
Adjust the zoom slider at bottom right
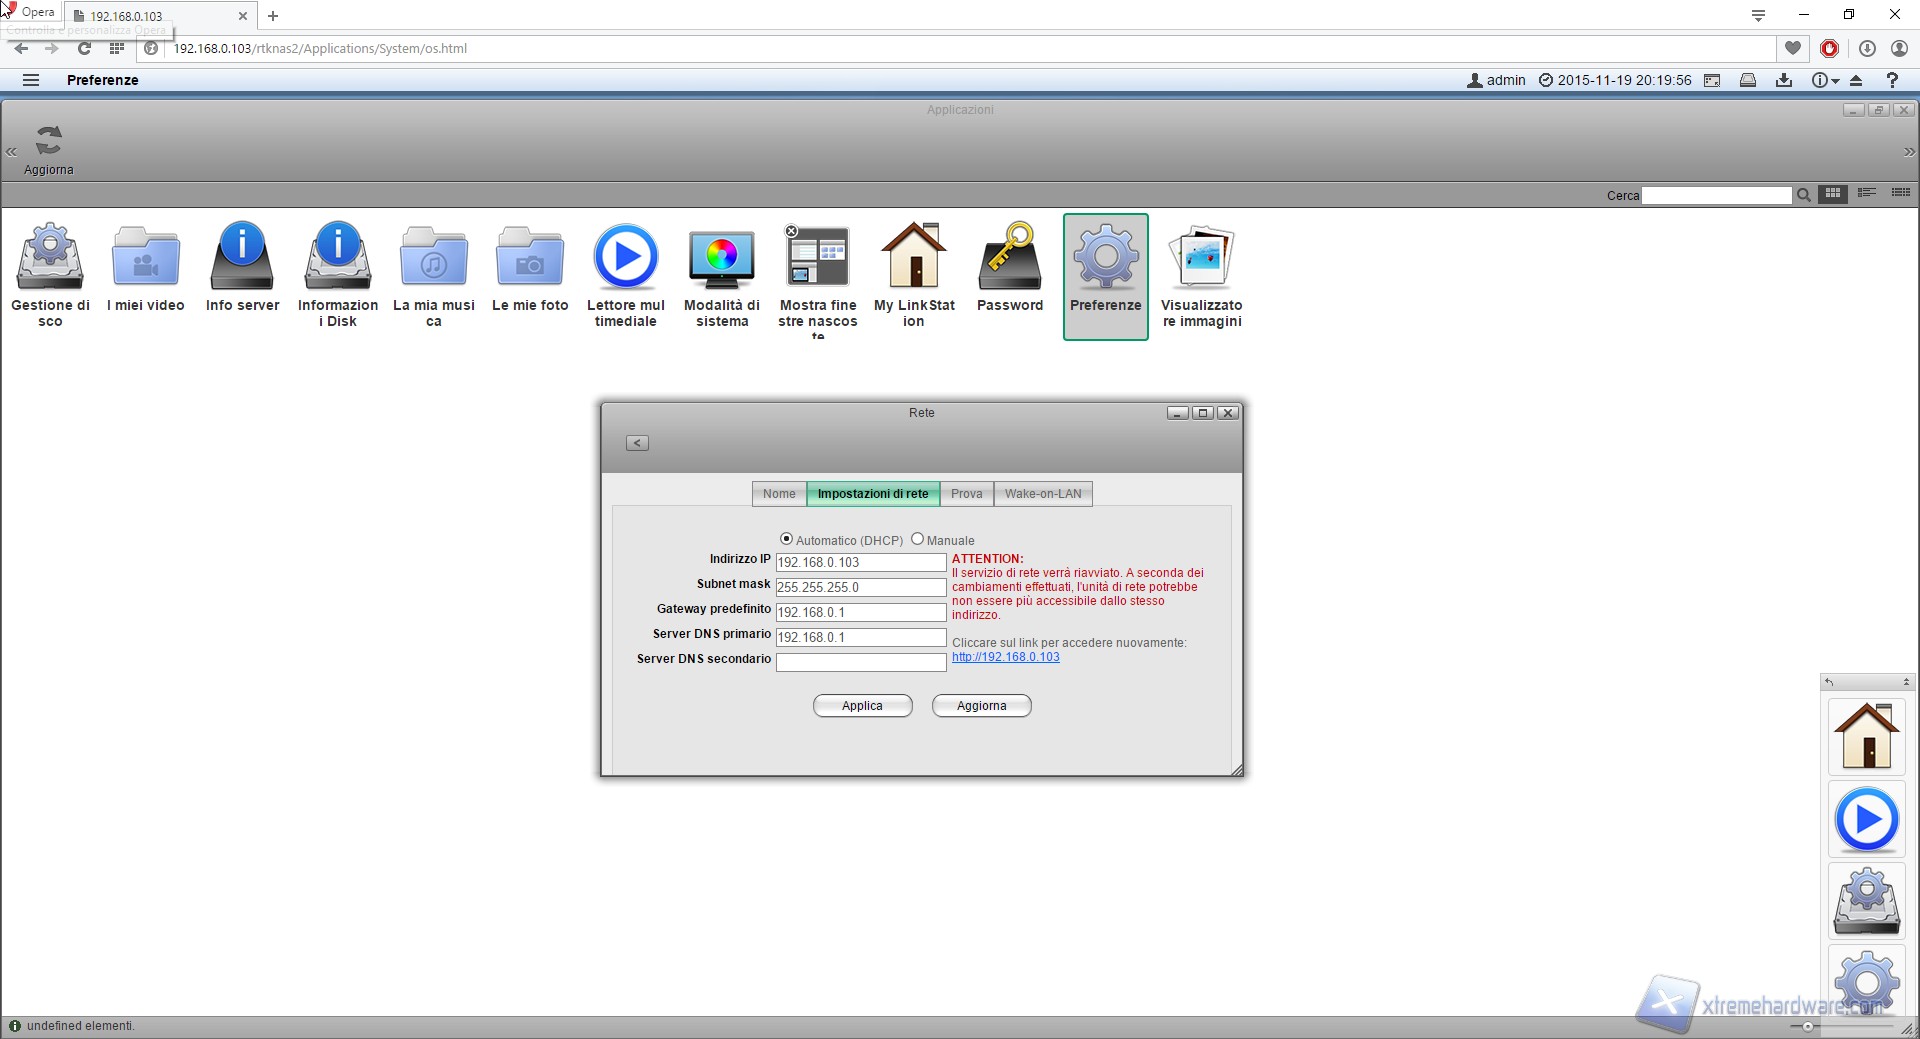[x=1807, y=1026]
